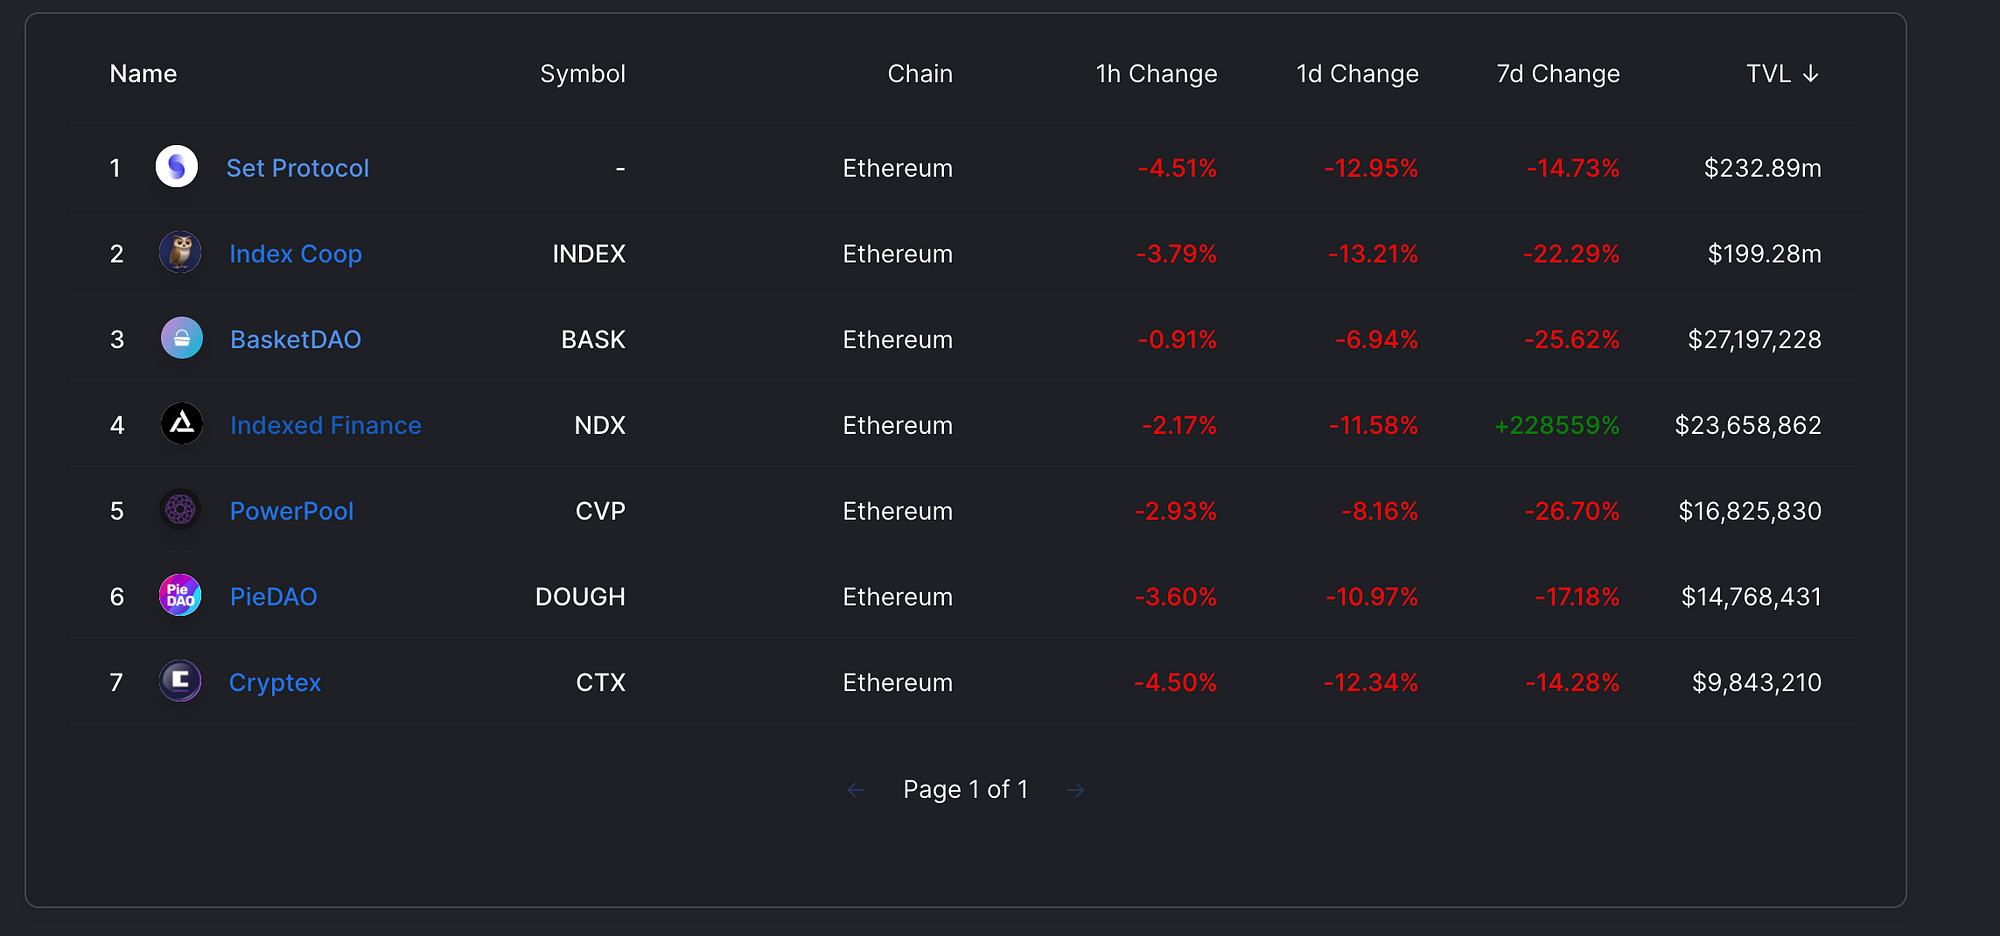Click the Index Coop owl icon
The height and width of the screenshot is (936, 2000).
pyautogui.click(x=180, y=252)
